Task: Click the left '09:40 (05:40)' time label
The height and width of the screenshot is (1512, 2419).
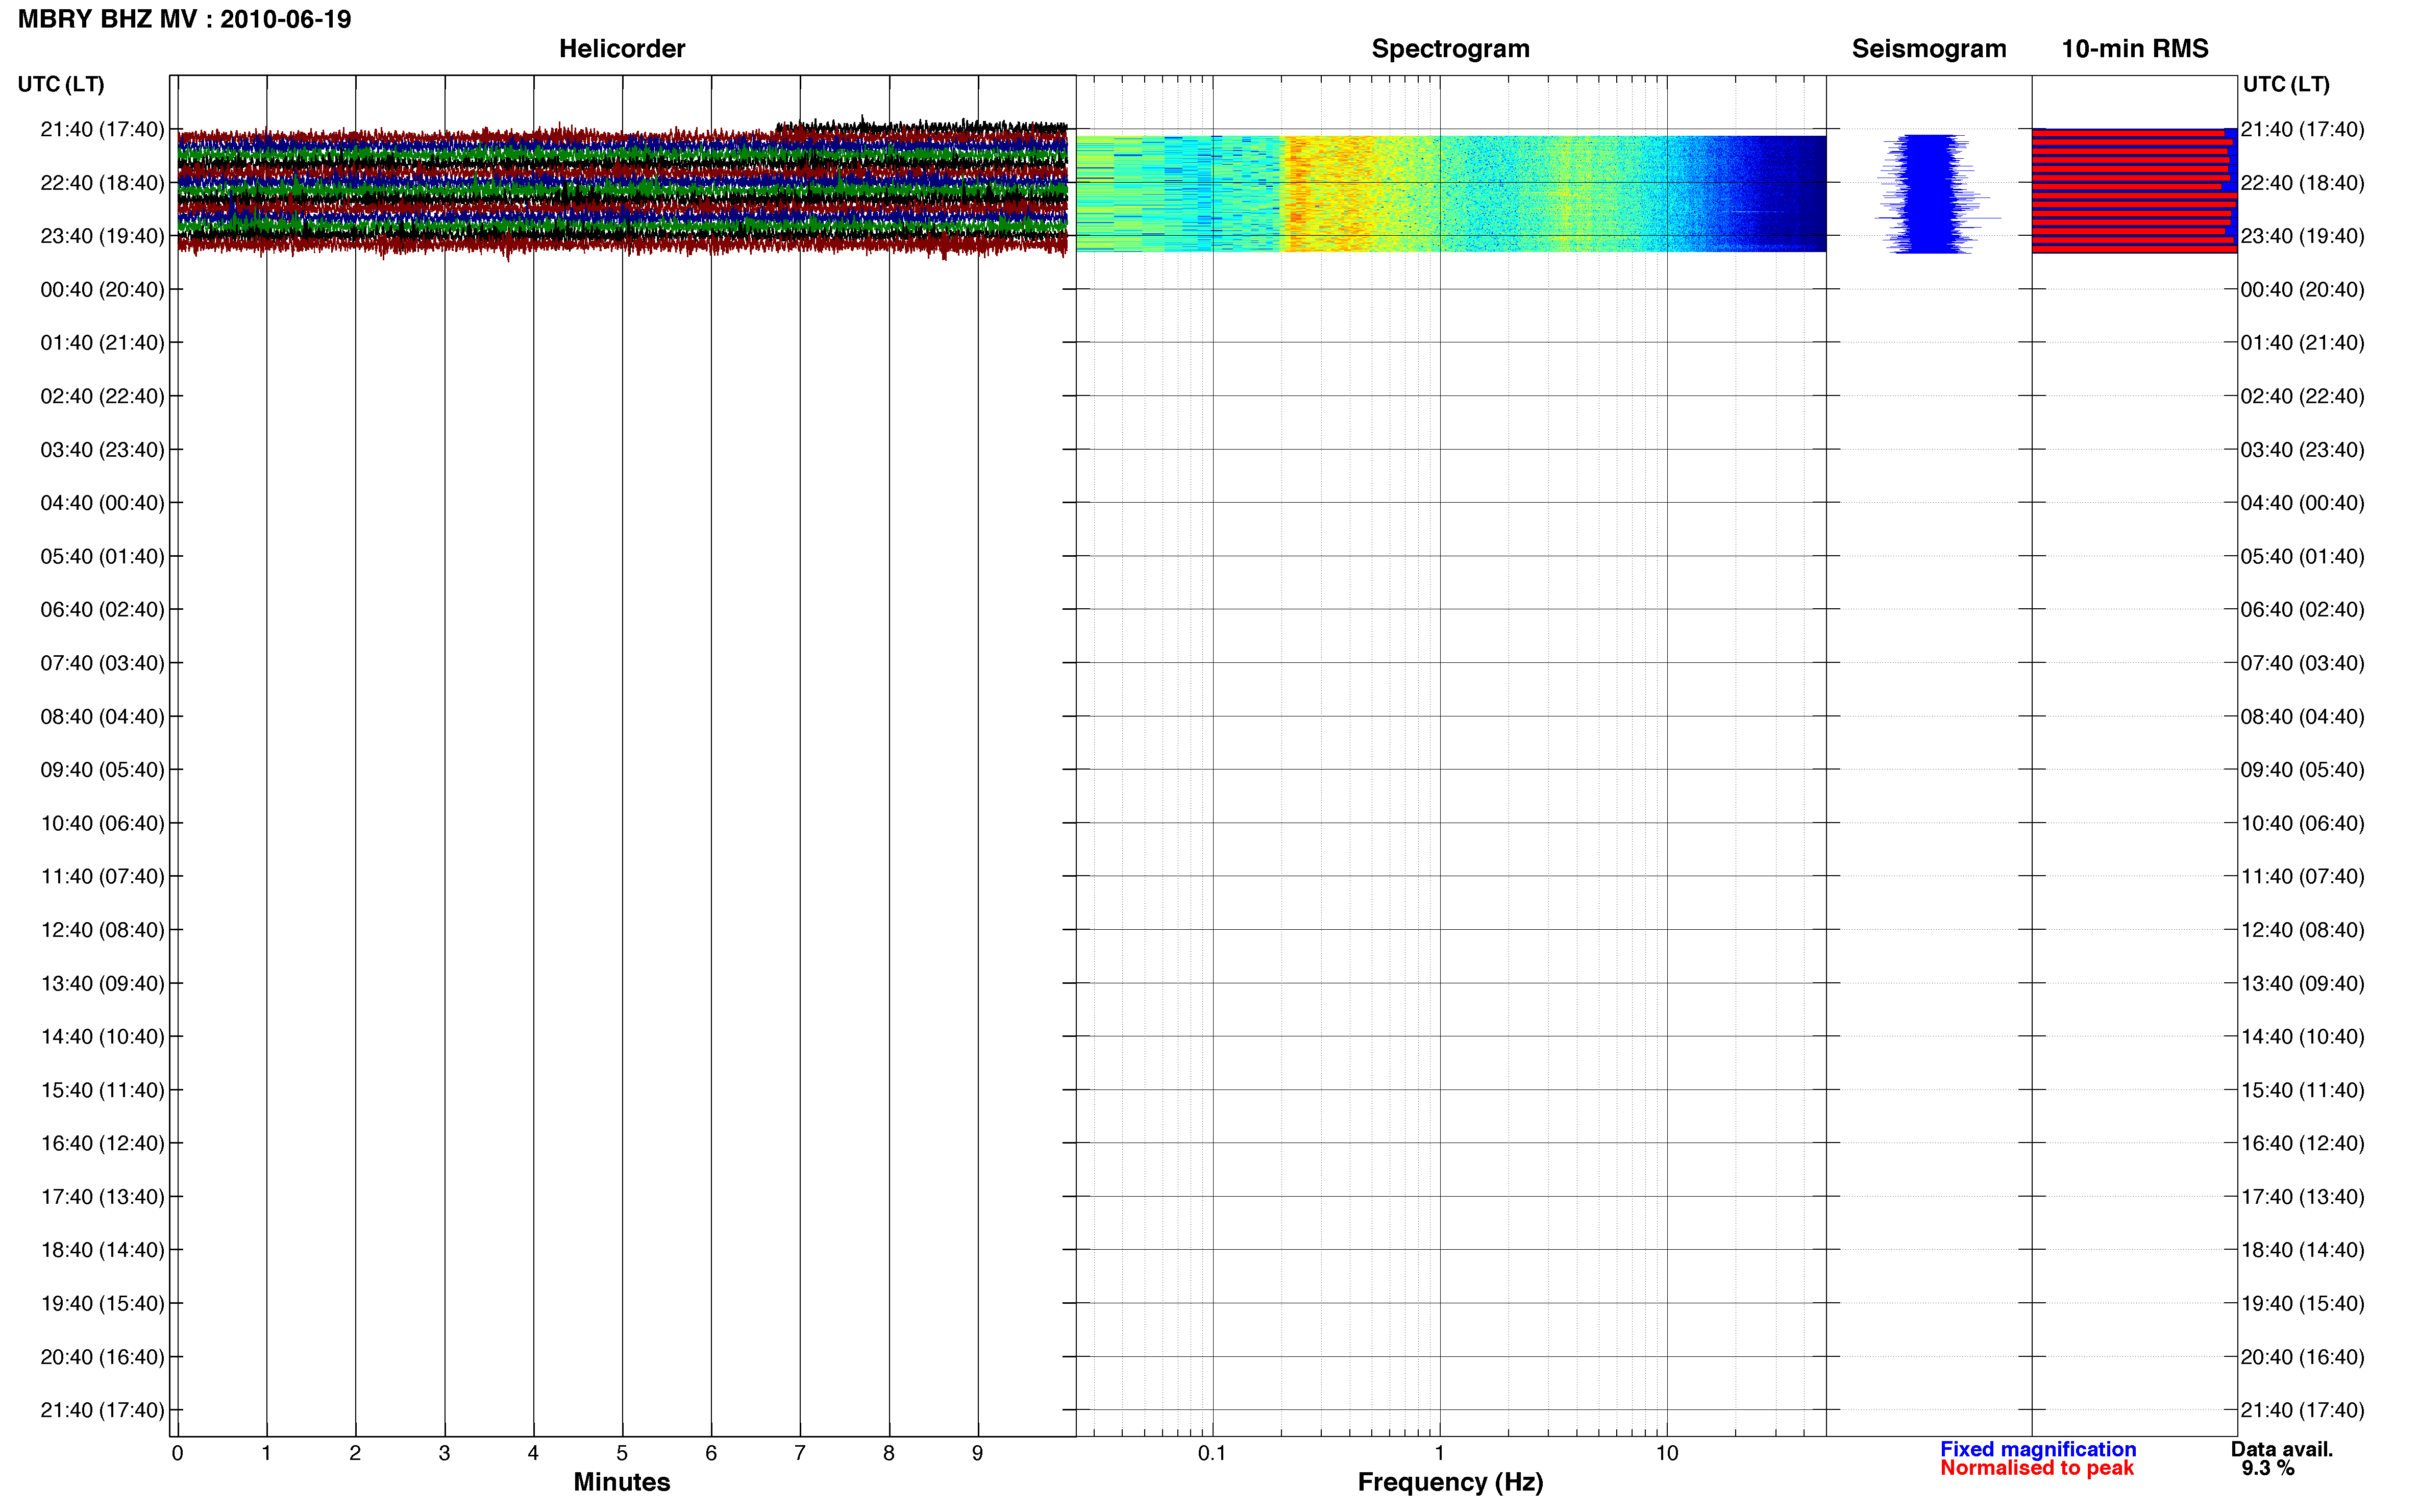Action: click(102, 770)
